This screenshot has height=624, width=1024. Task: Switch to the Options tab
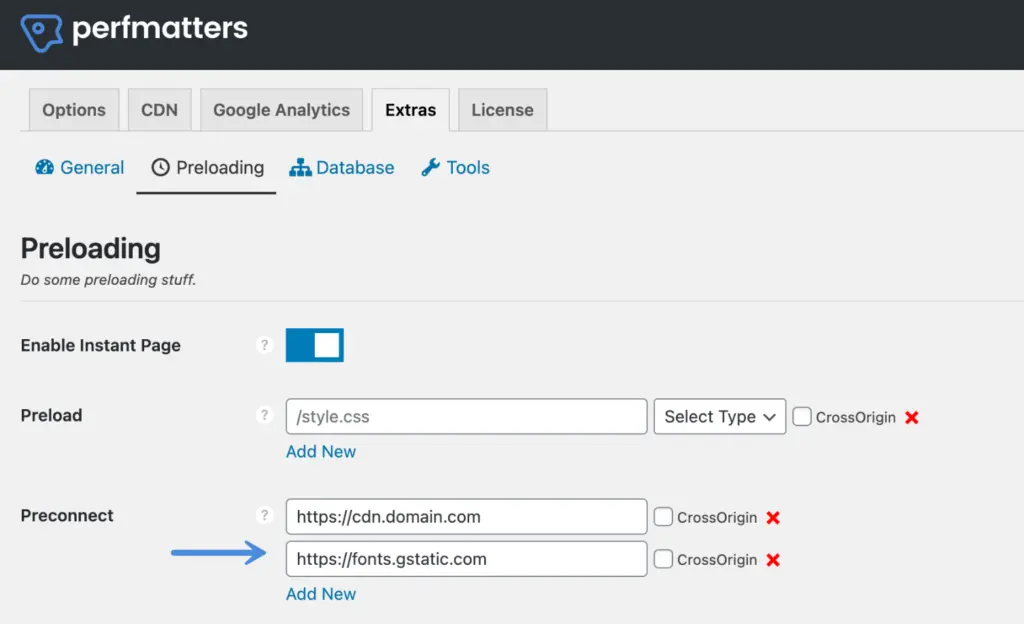pos(74,110)
